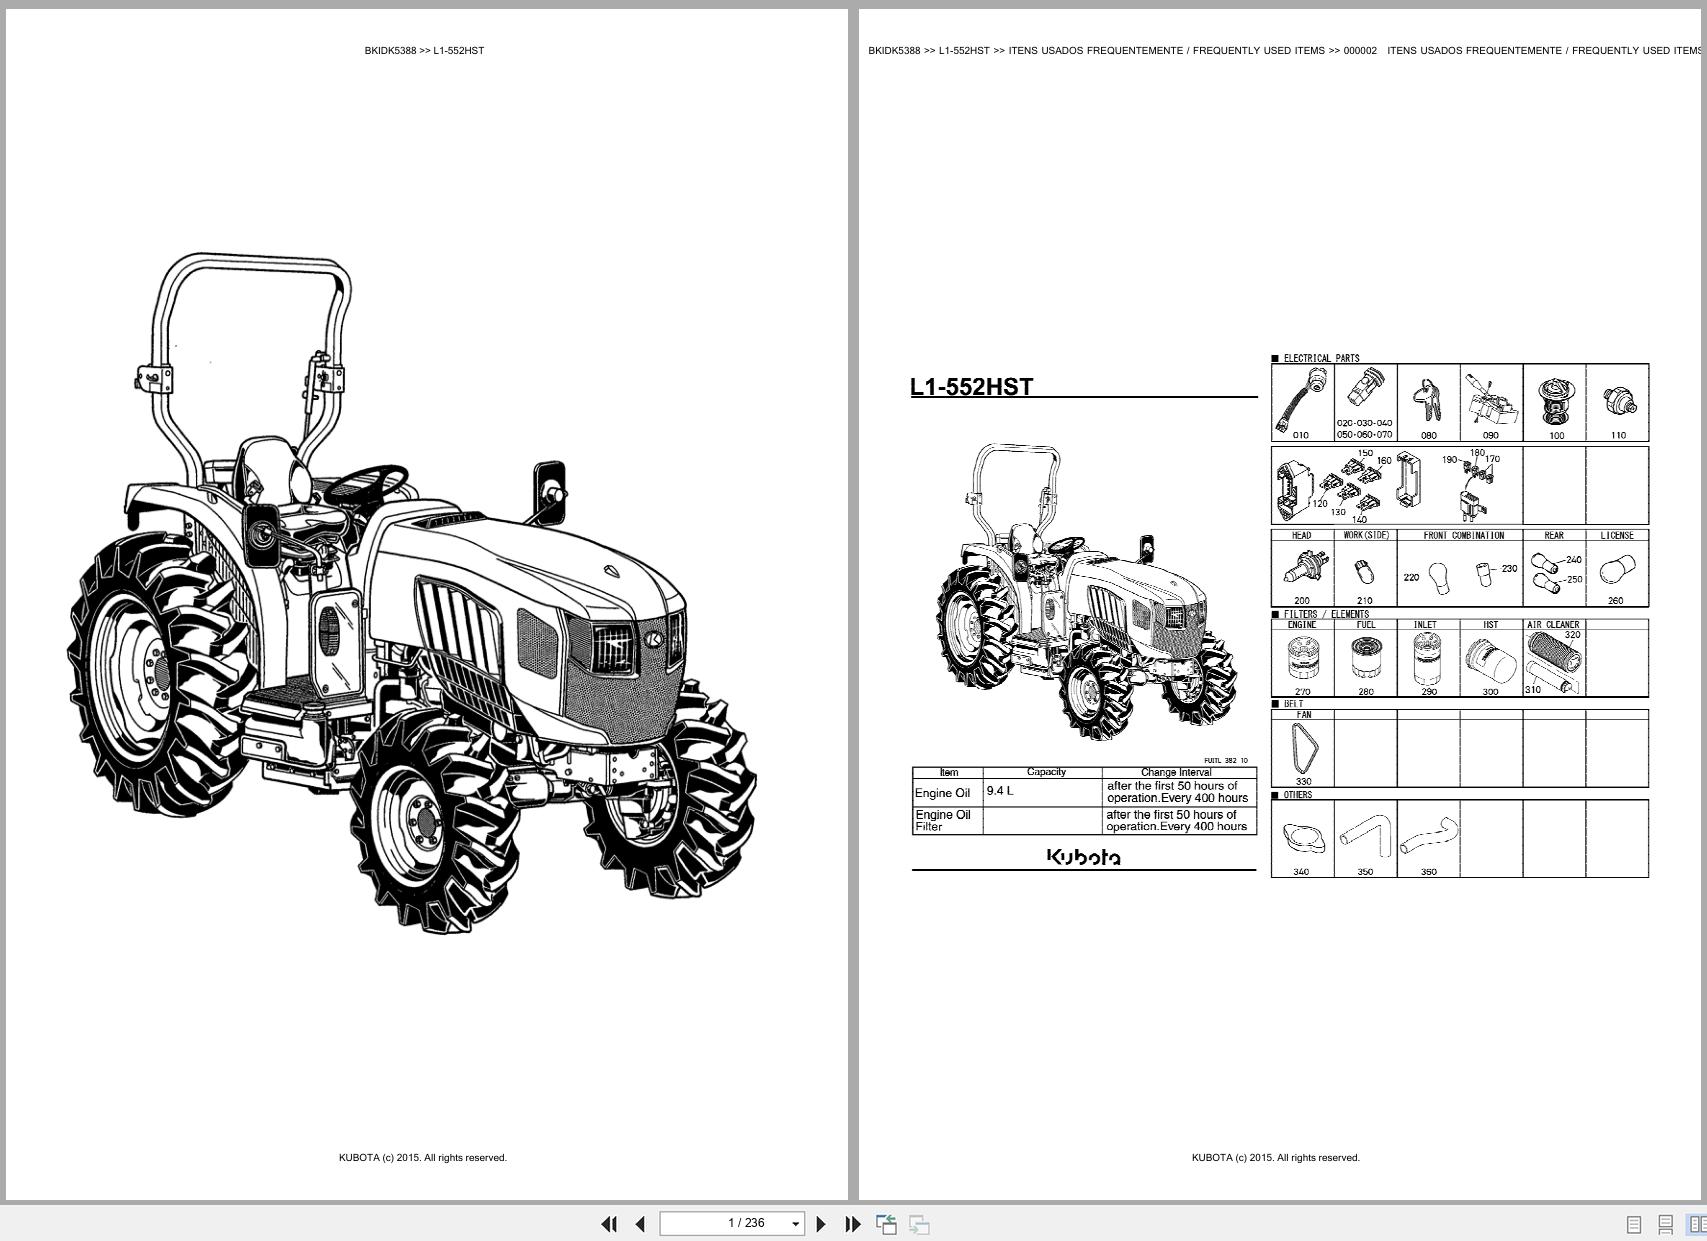This screenshot has width=1707, height=1241.
Task: Jump to the last page
Action: coord(853,1224)
